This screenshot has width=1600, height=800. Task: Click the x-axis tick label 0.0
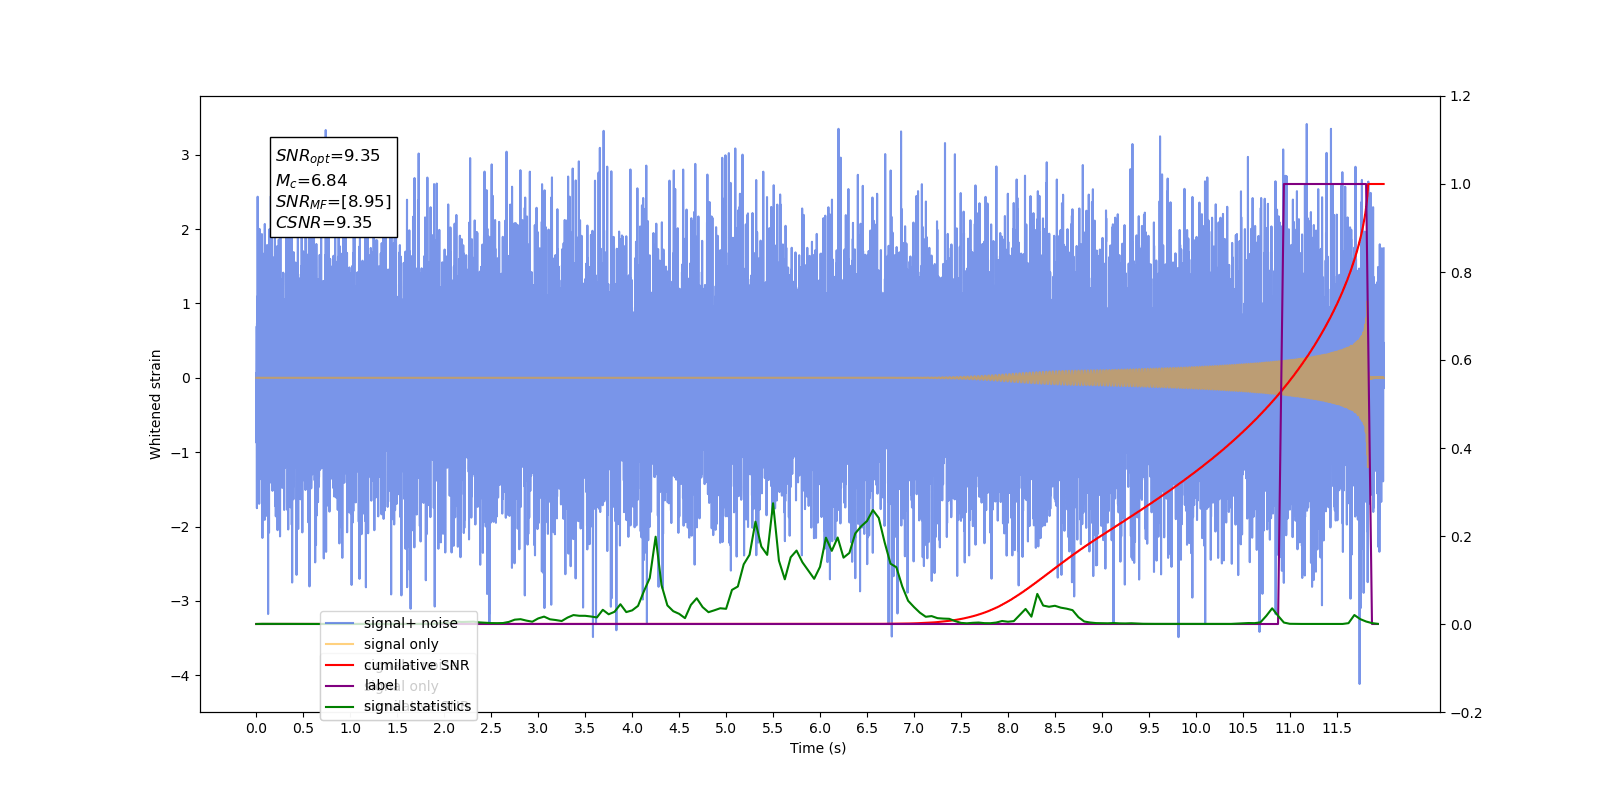(x=256, y=728)
